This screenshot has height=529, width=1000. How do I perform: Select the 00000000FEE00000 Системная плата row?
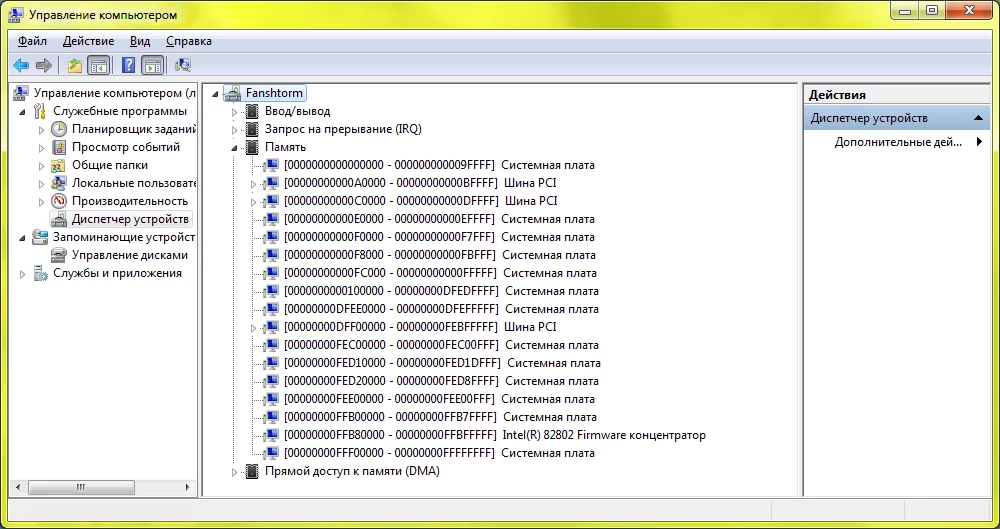pyautogui.click(x=439, y=399)
